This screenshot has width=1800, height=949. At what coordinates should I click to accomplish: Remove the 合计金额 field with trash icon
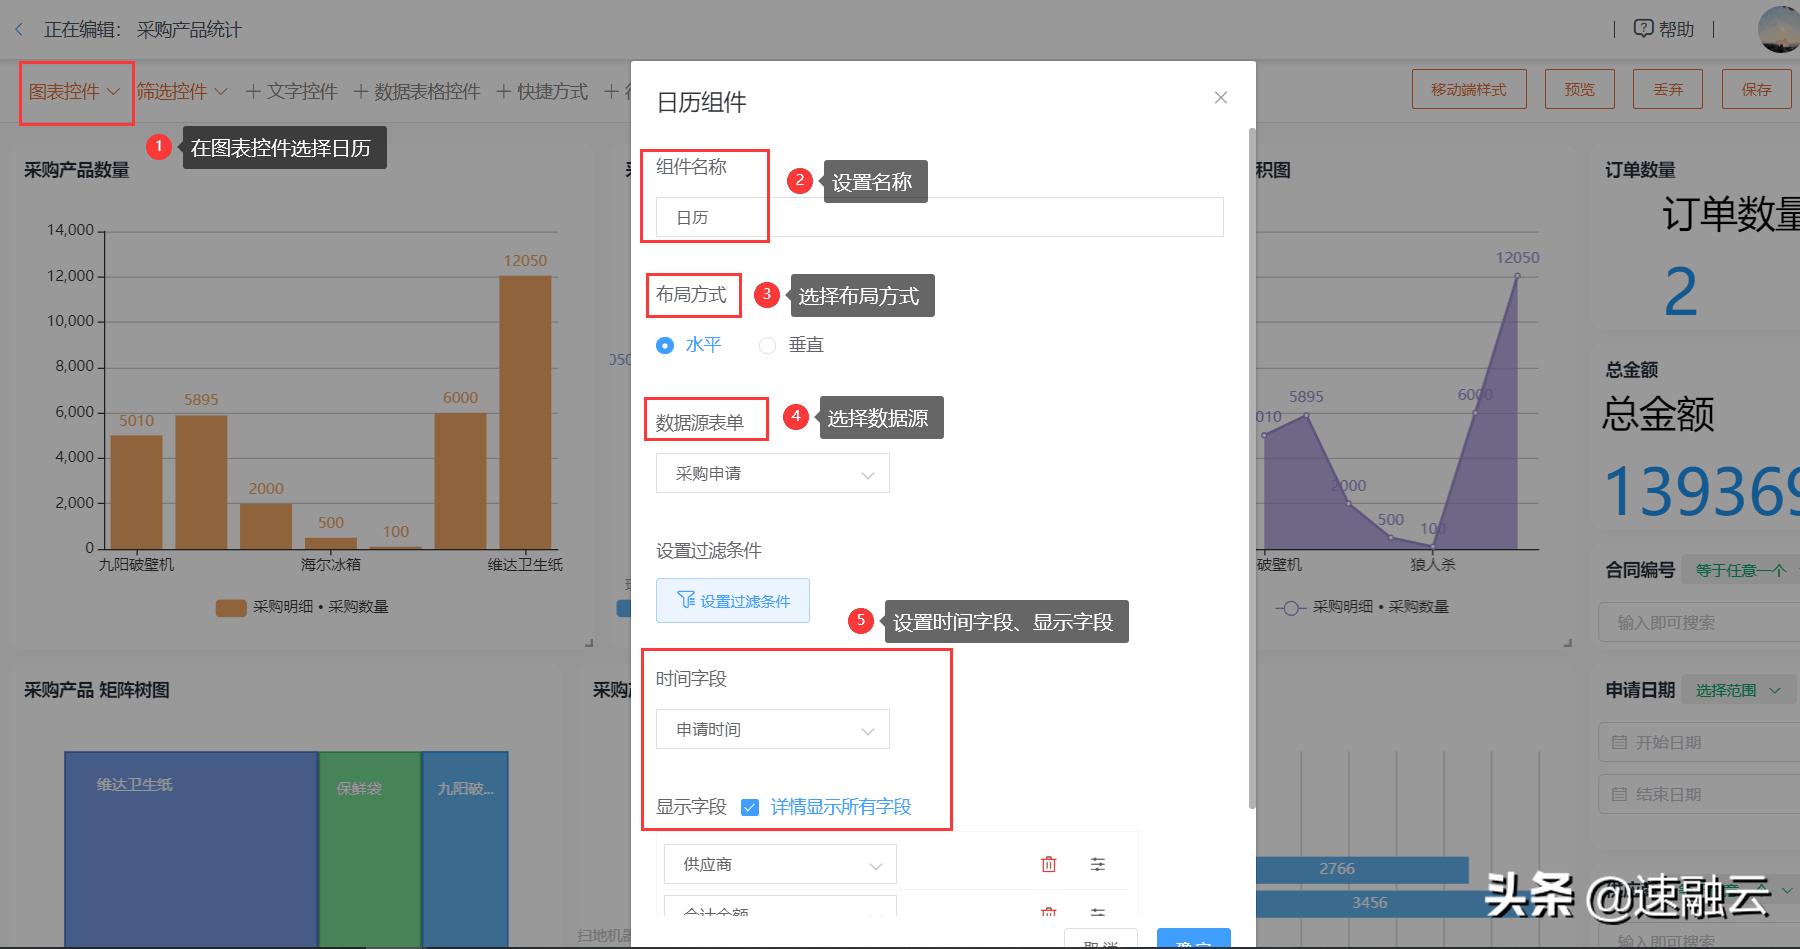click(x=1048, y=912)
